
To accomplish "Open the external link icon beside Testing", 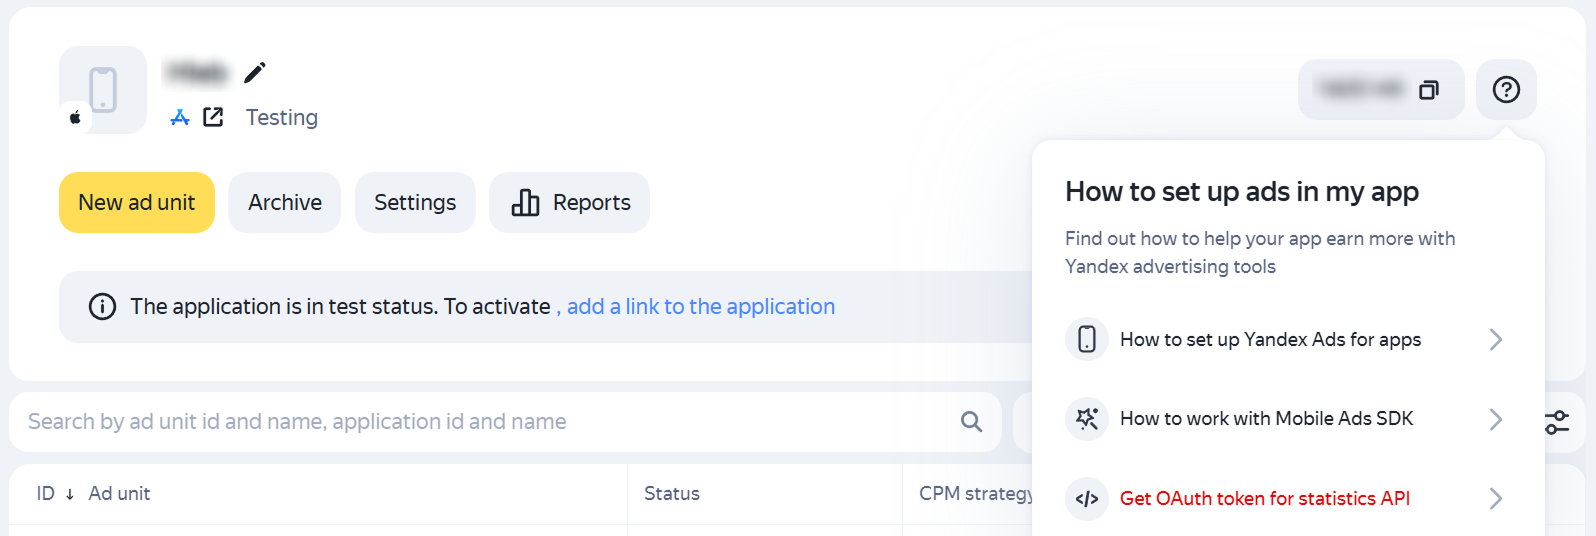I will click(x=213, y=117).
